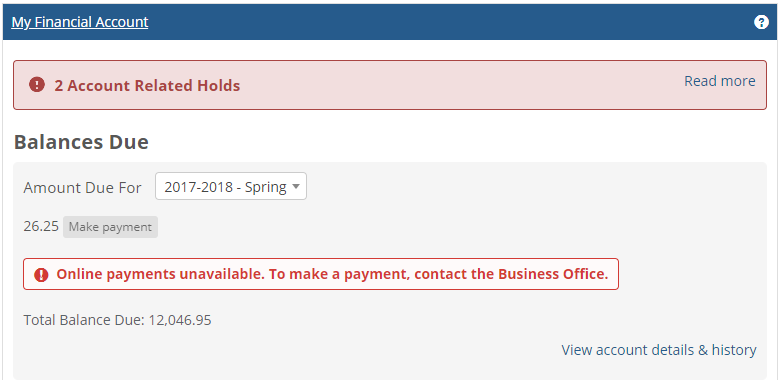
Task: Click the Make payment button
Action: click(110, 227)
